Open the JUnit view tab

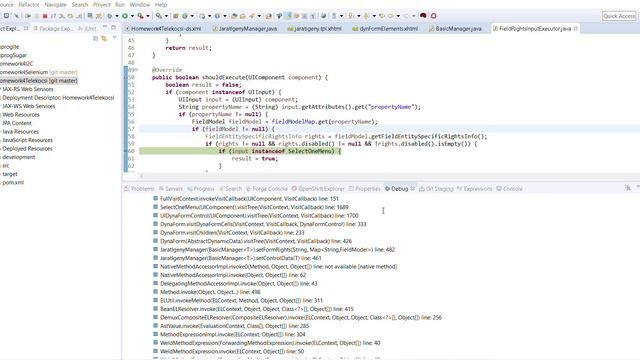[x=87, y=29]
